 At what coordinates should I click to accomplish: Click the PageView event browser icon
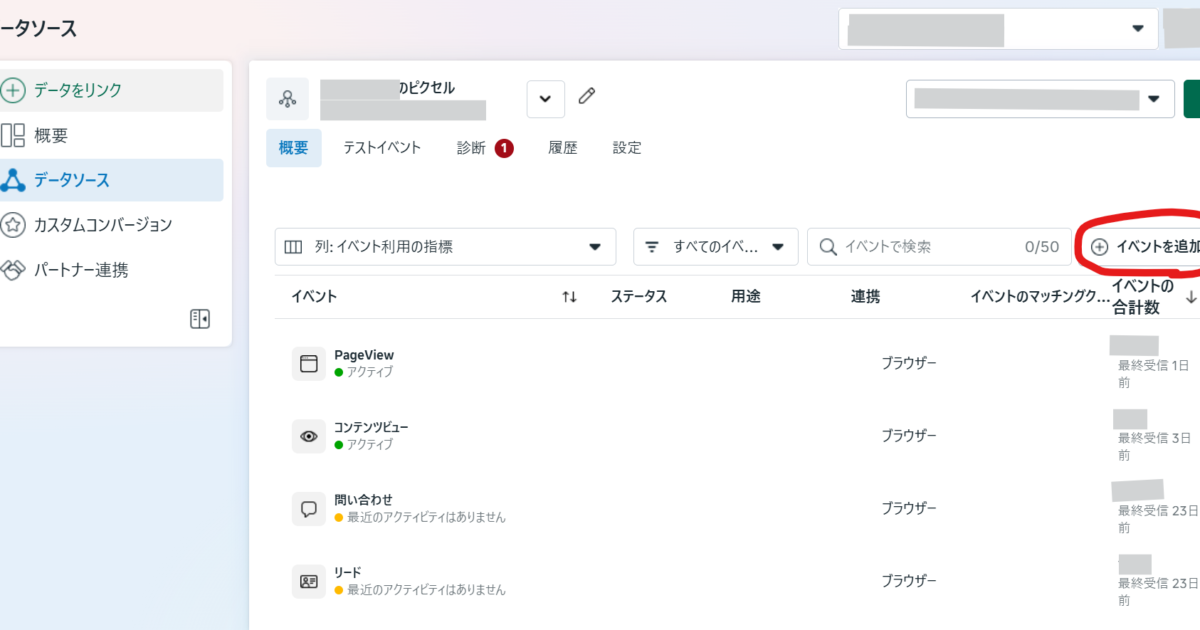click(309, 364)
